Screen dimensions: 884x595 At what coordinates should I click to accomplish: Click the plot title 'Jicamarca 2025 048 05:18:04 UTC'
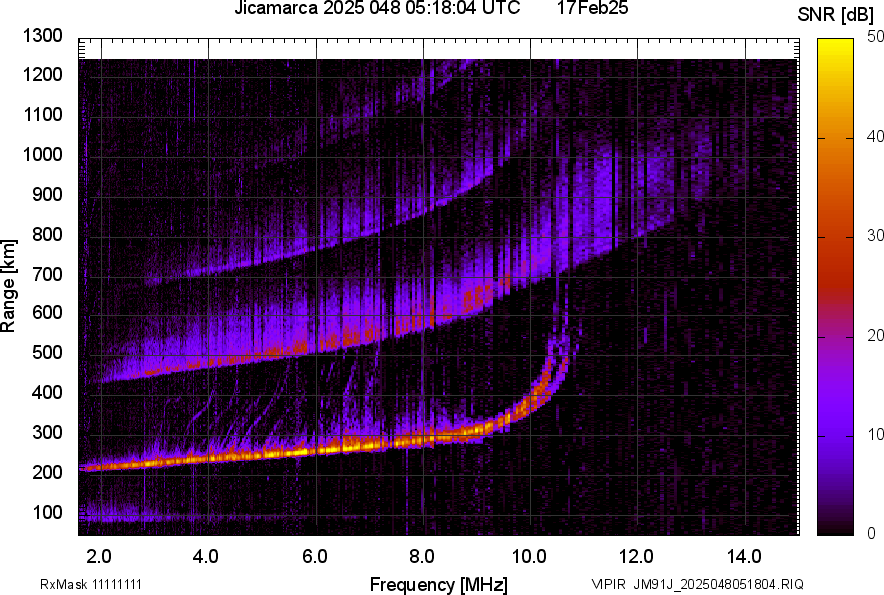click(377, 10)
